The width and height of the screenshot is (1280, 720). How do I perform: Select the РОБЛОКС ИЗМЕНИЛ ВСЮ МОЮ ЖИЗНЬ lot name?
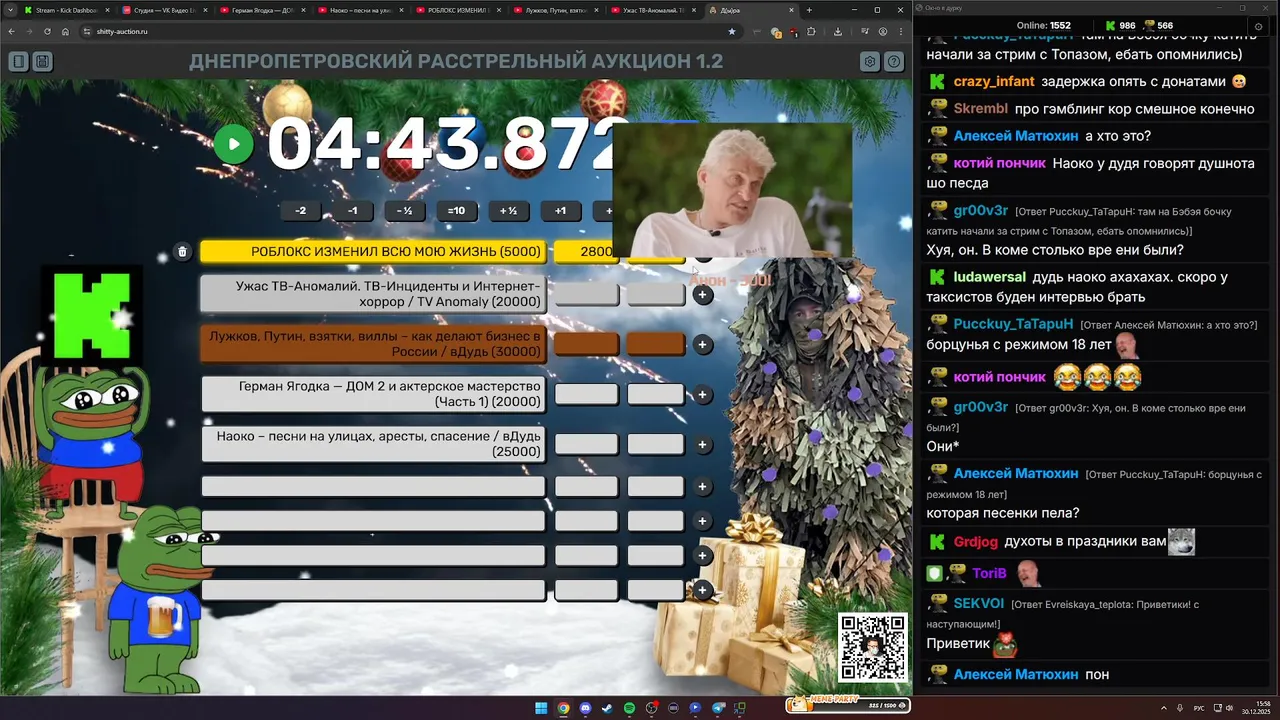tap(373, 252)
